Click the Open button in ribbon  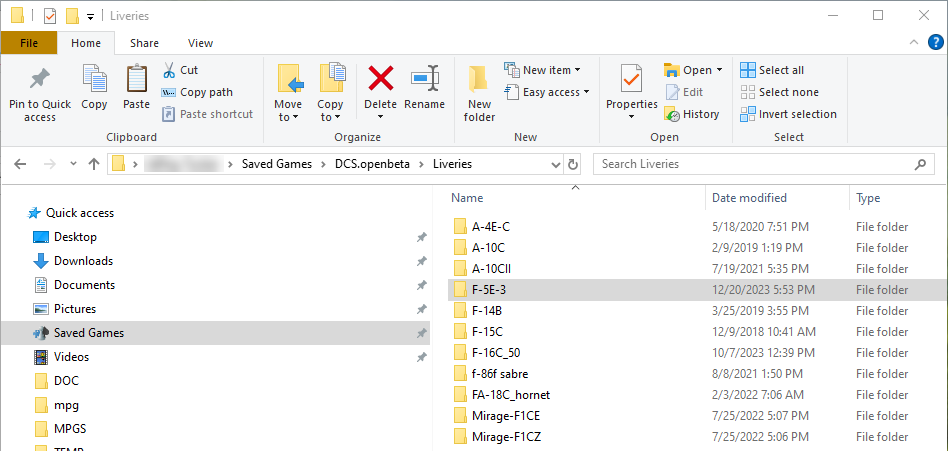(687, 70)
